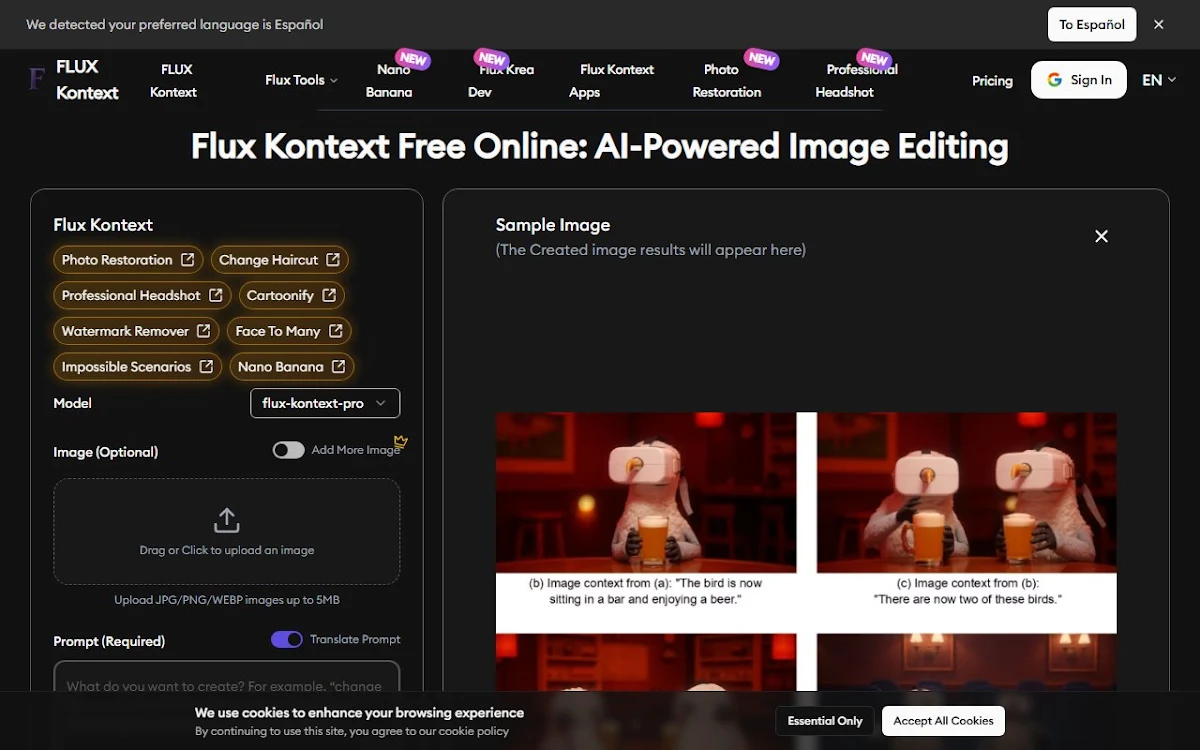The height and width of the screenshot is (750, 1200).
Task: Open the Watermark Remover external link icon
Action: click(204, 331)
